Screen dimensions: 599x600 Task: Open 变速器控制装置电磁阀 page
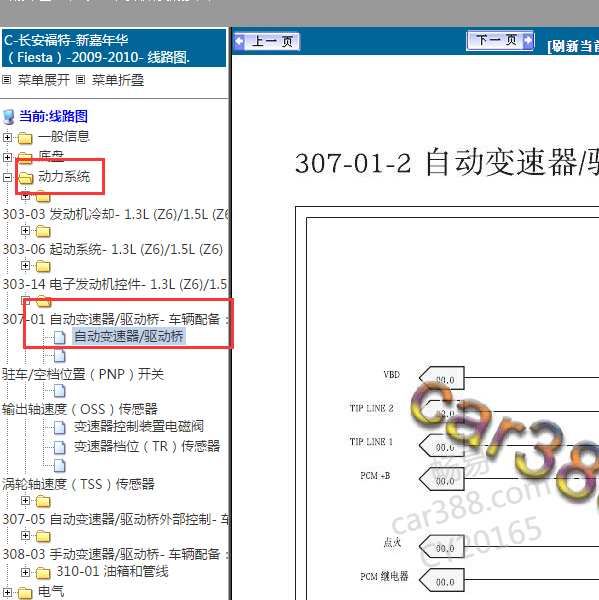[x=139, y=426]
